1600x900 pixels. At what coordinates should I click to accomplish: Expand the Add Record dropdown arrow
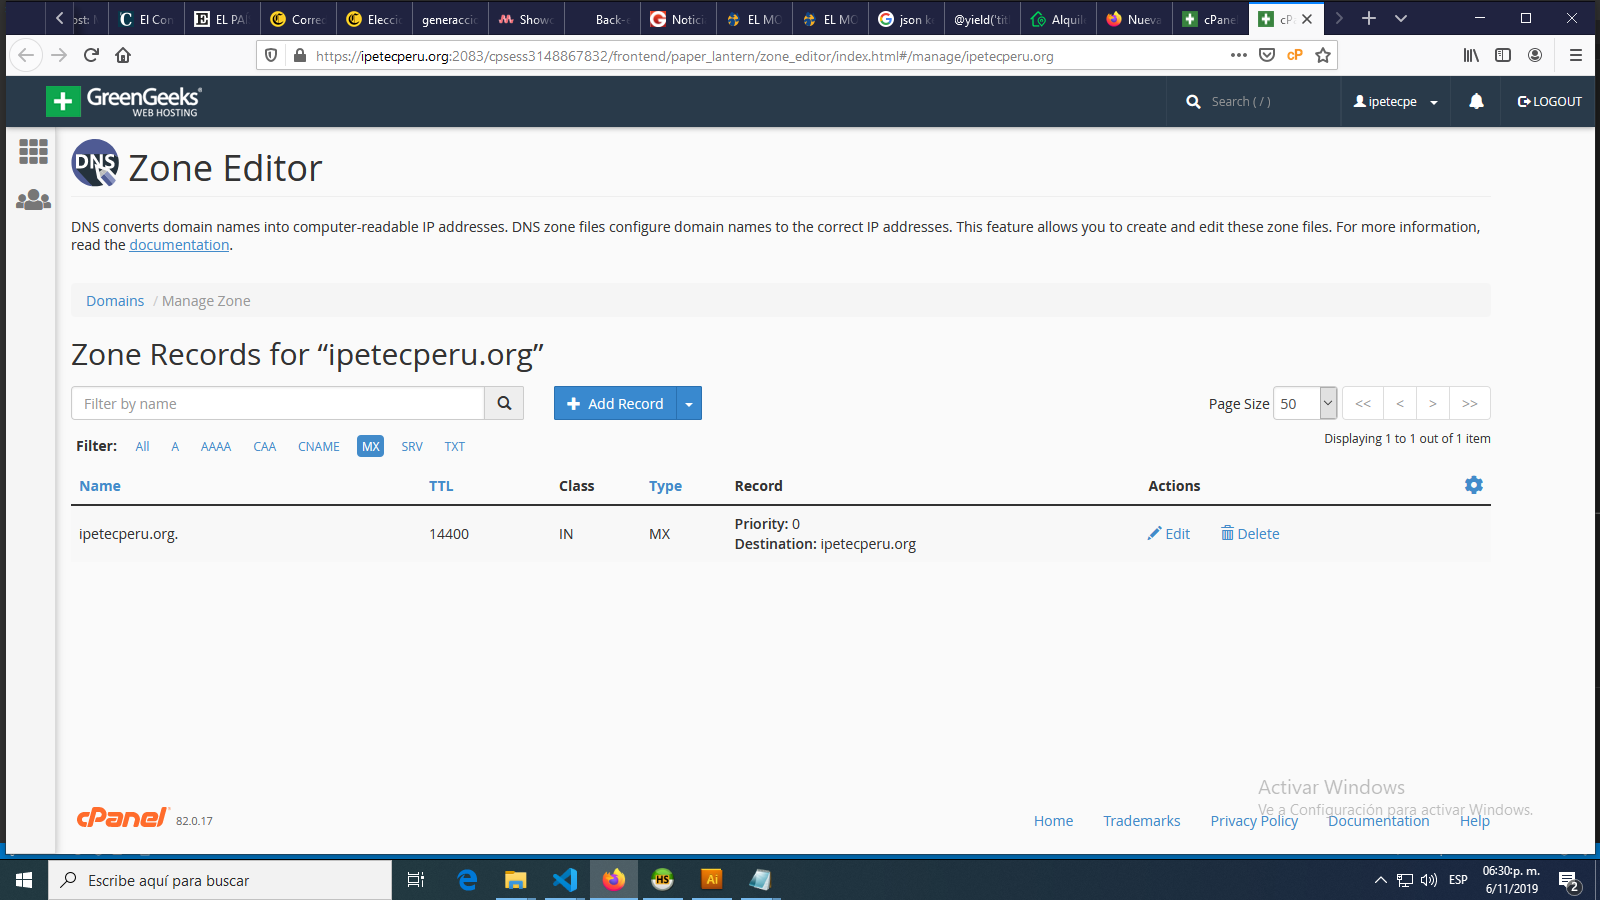point(689,404)
